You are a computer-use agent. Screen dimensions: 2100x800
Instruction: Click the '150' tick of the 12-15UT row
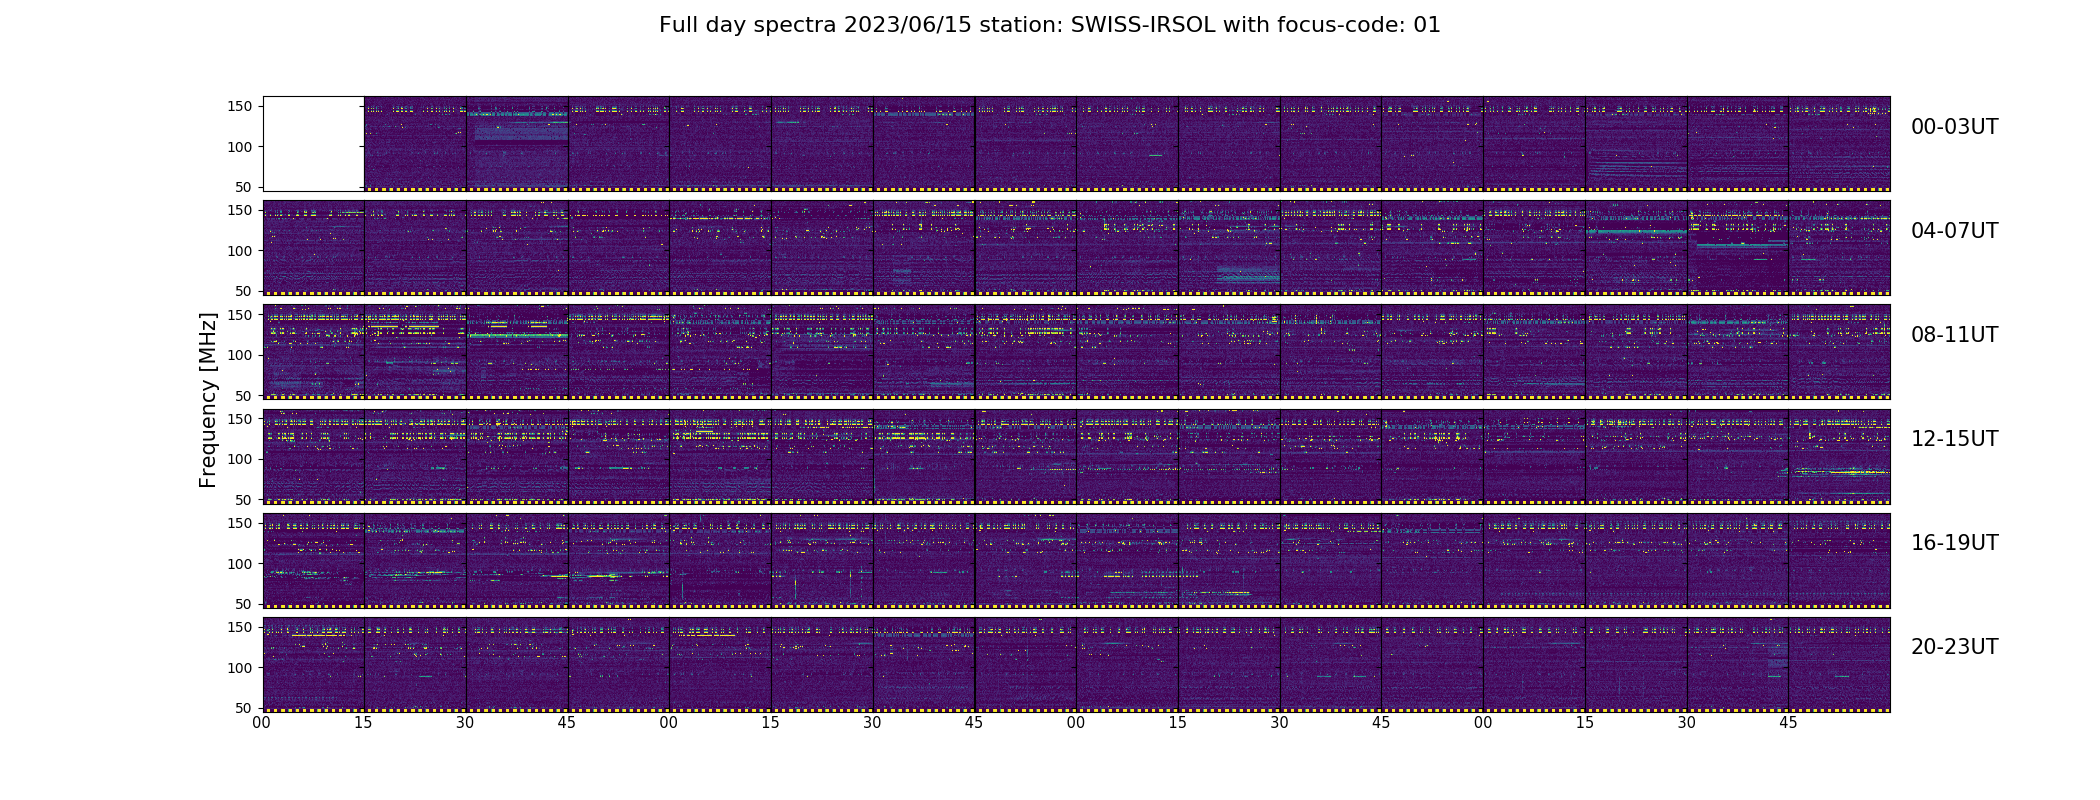pos(240,419)
